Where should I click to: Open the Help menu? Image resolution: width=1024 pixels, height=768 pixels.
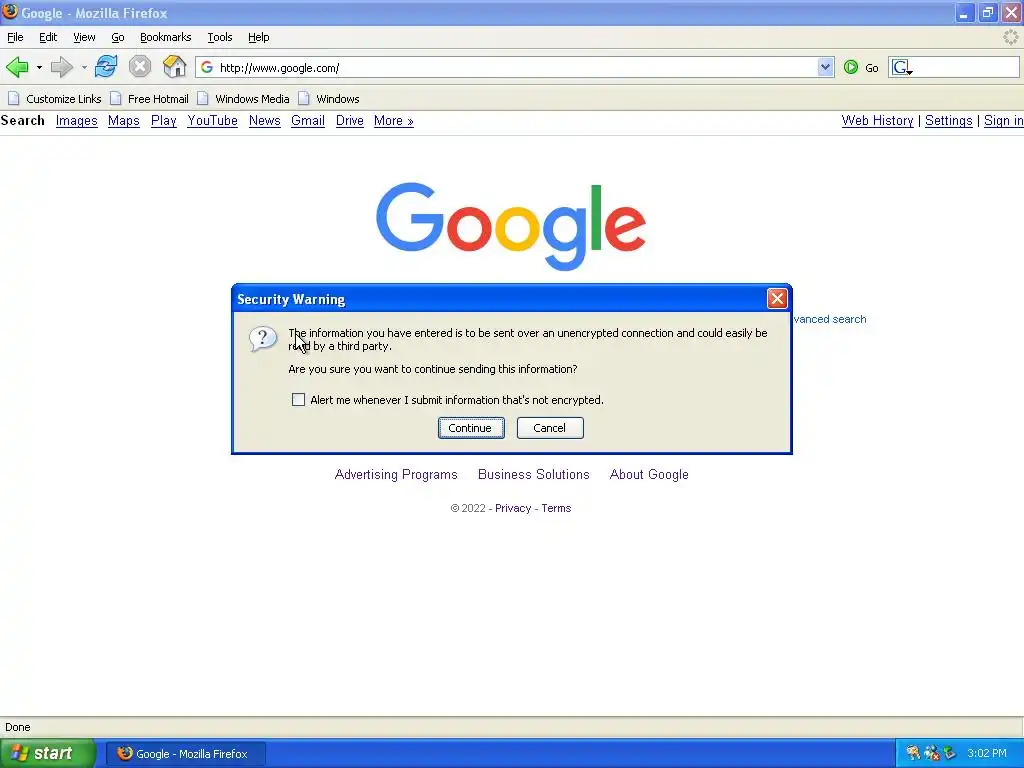(x=259, y=37)
